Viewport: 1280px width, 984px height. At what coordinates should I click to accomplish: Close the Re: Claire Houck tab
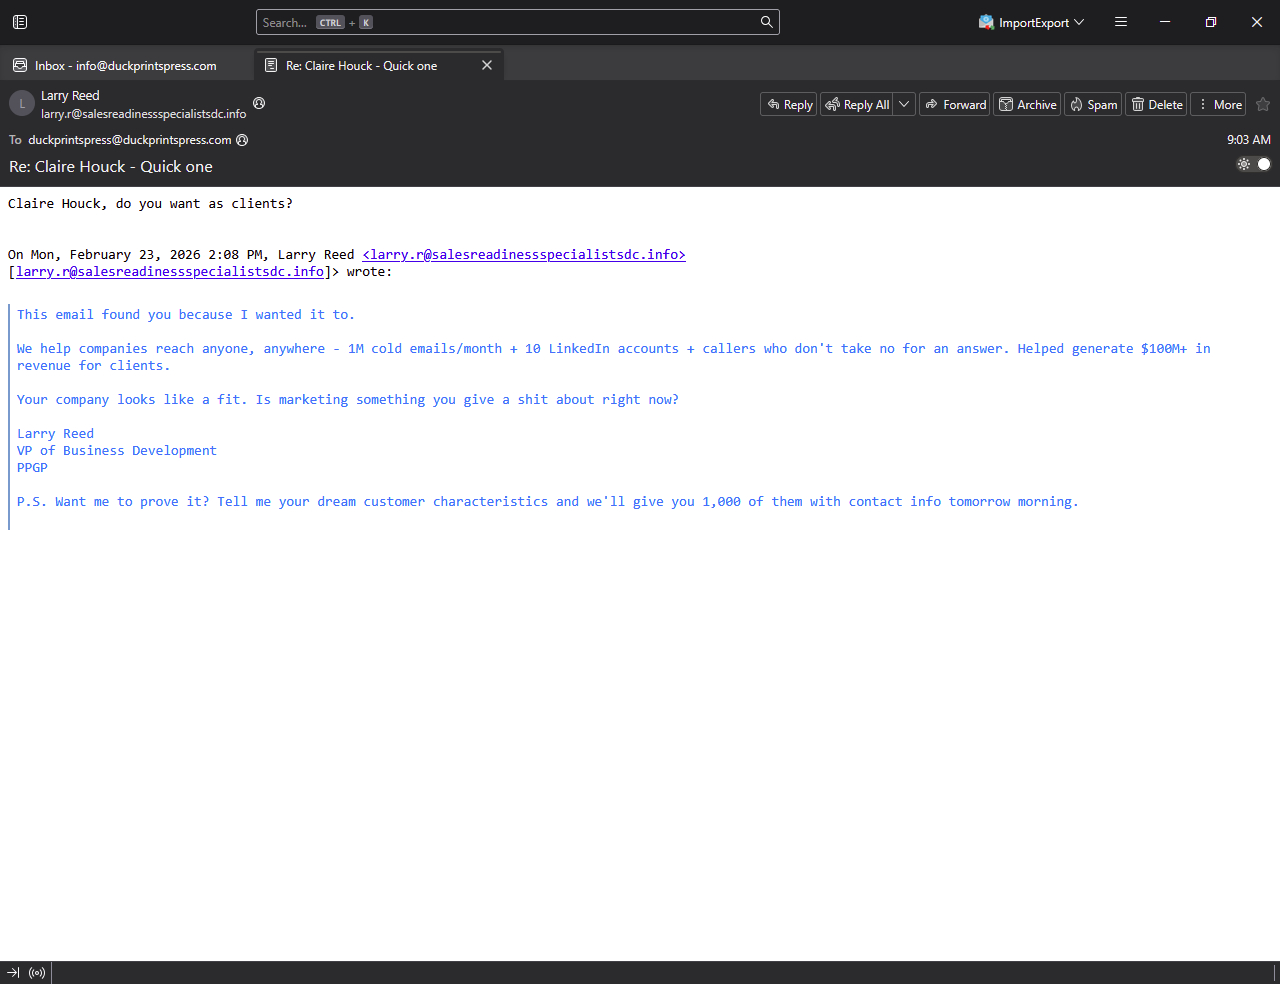tap(487, 66)
